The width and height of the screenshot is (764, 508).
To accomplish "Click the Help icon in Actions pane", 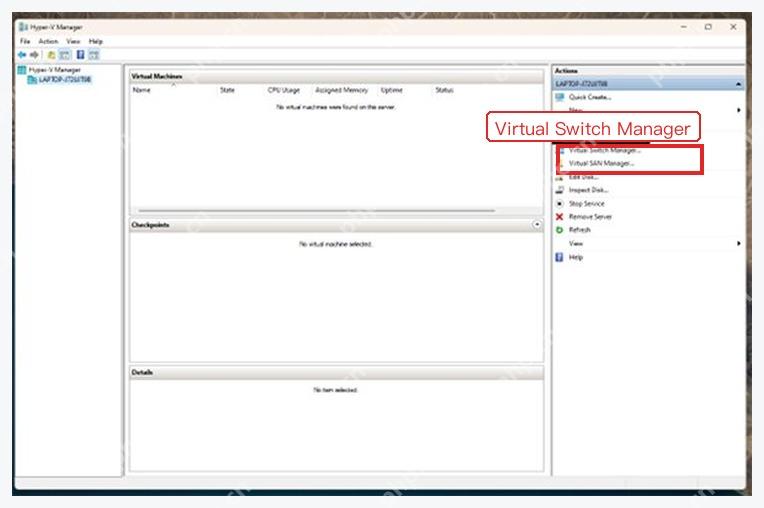I will pyautogui.click(x=559, y=257).
